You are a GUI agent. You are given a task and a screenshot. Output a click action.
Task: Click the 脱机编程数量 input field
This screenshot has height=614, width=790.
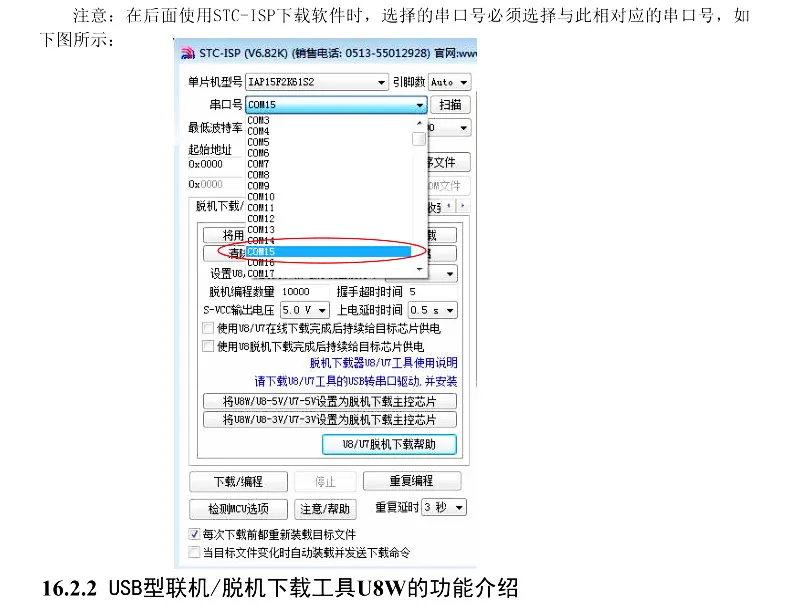click(304, 292)
